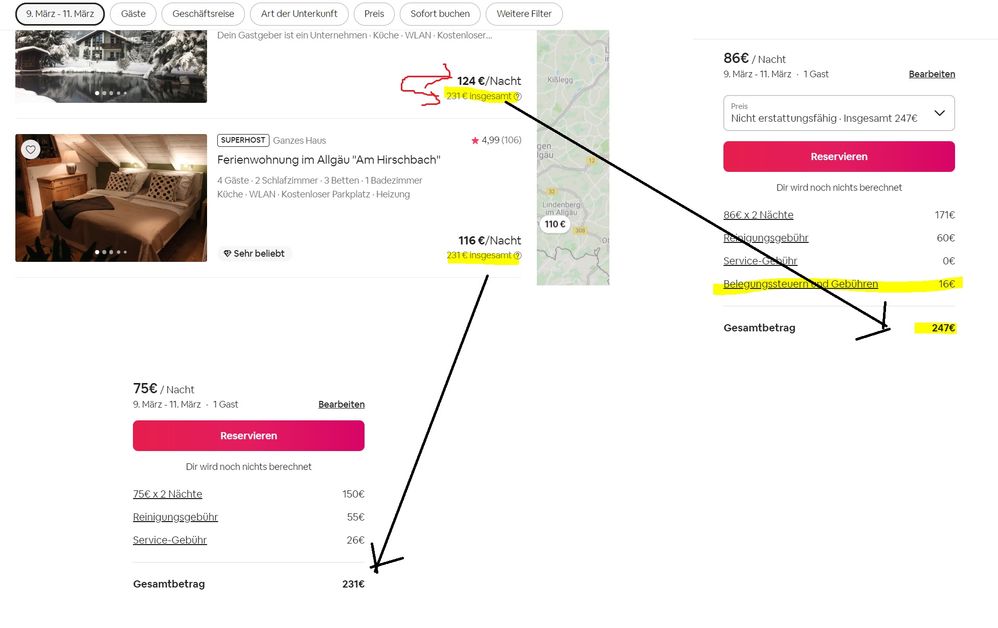Click the 110 € map price marker

click(555, 224)
